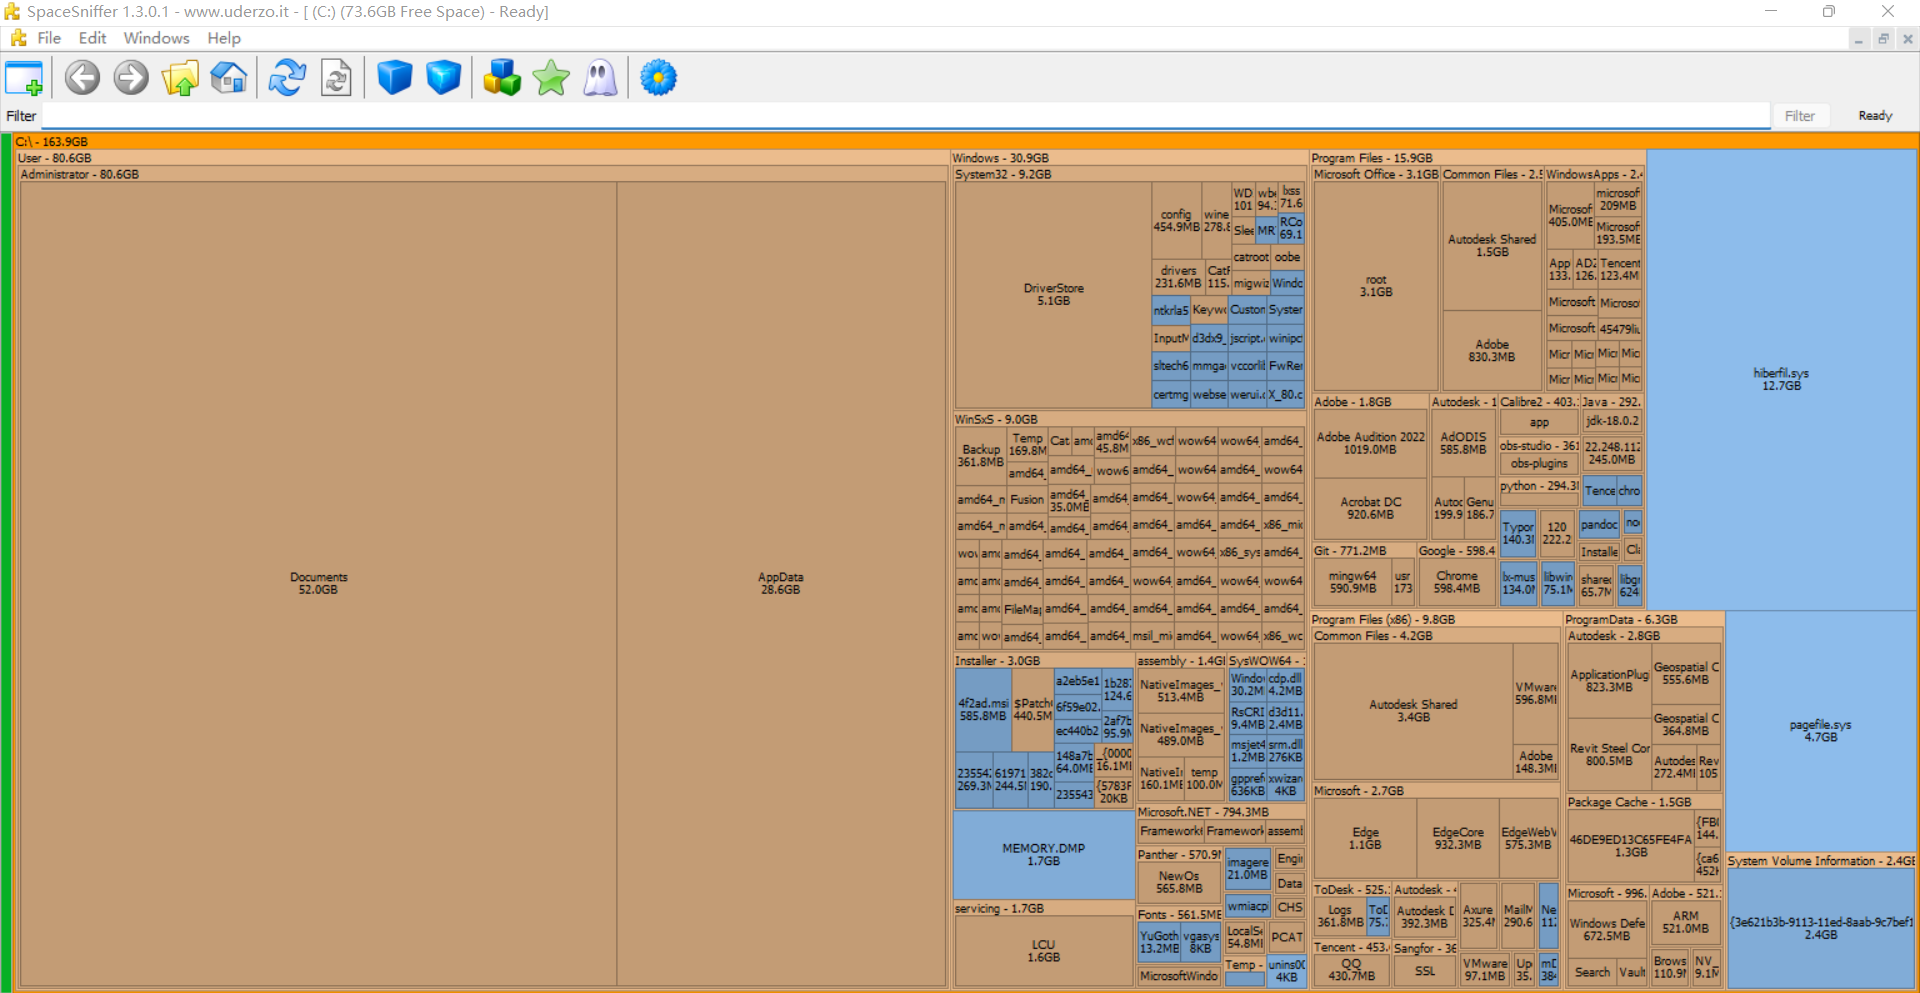Viewport: 1920px width, 993px height.
Task: Select the Documents 52.0GB block
Action: [x=319, y=584]
